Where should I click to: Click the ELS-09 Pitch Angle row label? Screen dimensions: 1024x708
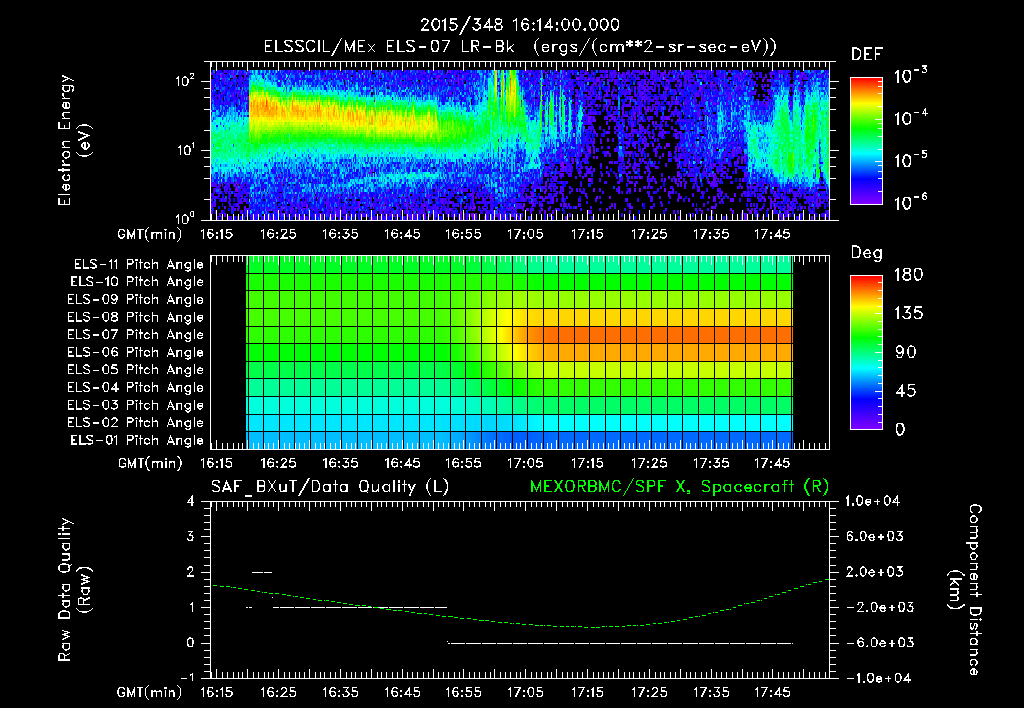(x=136, y=300)
